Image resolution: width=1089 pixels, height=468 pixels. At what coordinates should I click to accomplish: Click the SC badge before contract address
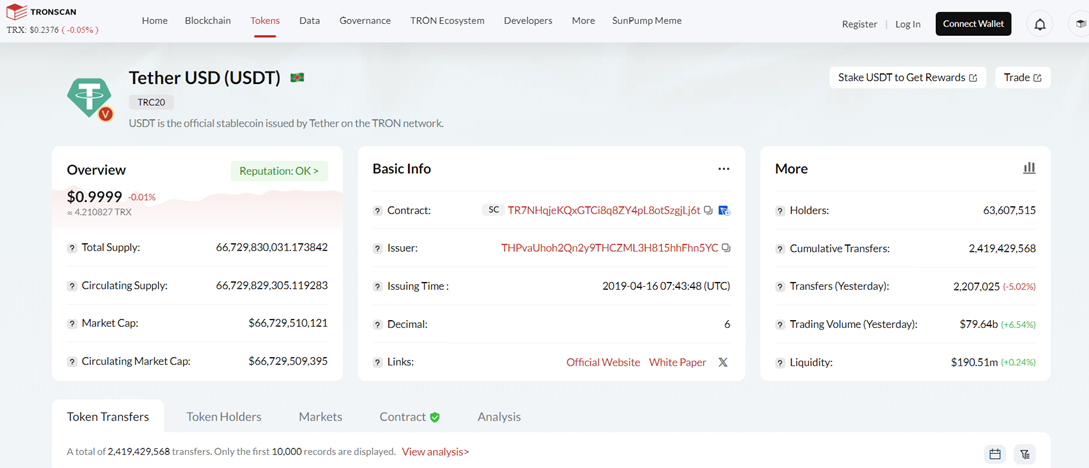click(492, 210)
